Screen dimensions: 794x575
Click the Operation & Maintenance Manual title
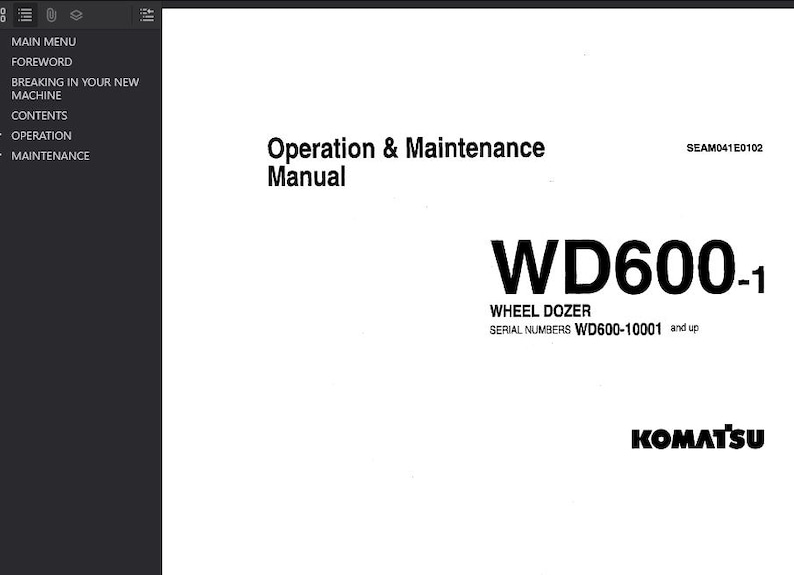pos(406,162)
